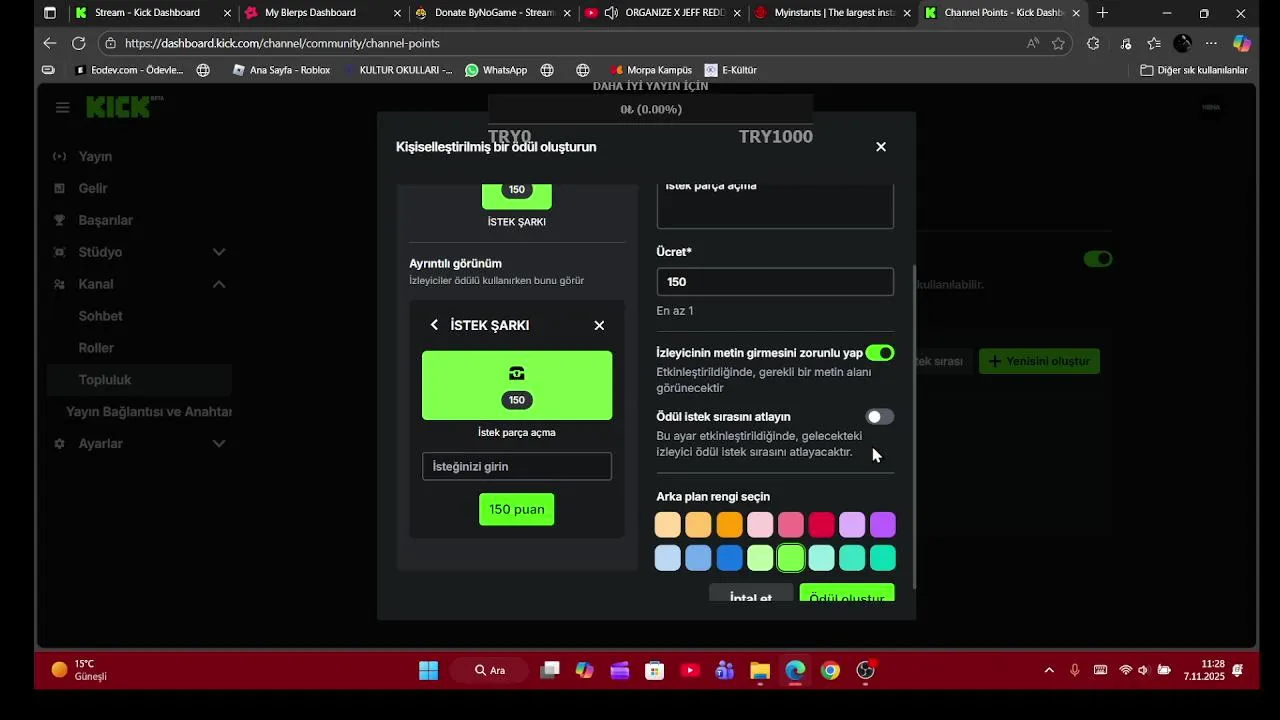Pick the dark blue background color
Image resolution: width=1280 pixels, height=720 pixels.
tap(730, 558)
